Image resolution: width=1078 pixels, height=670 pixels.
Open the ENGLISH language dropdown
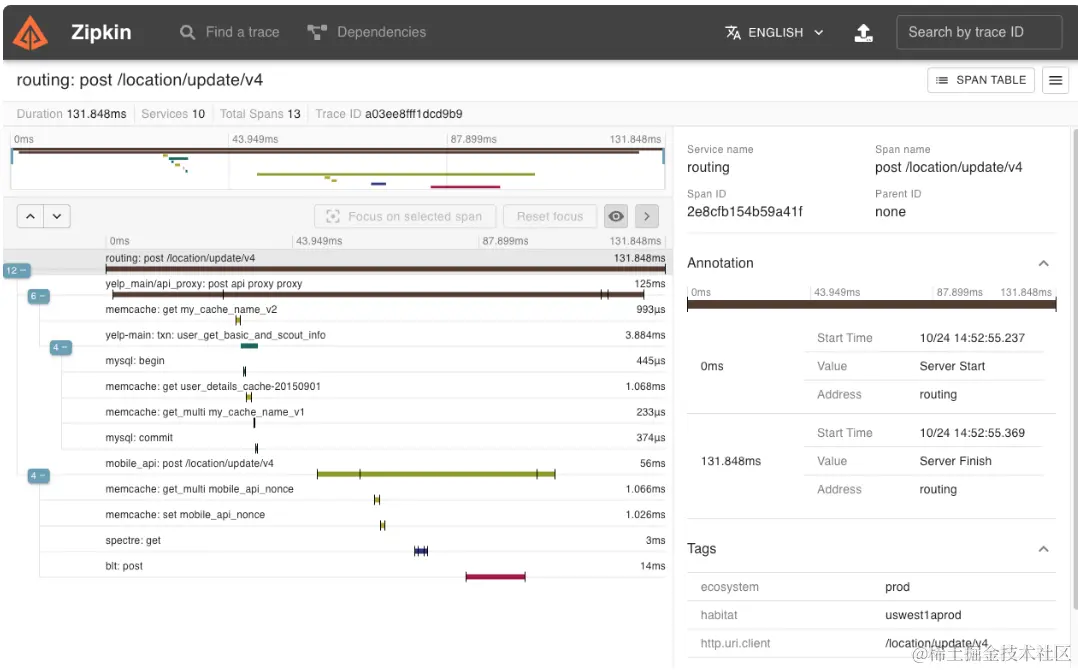pyautogui.click(x=774, y=32)
